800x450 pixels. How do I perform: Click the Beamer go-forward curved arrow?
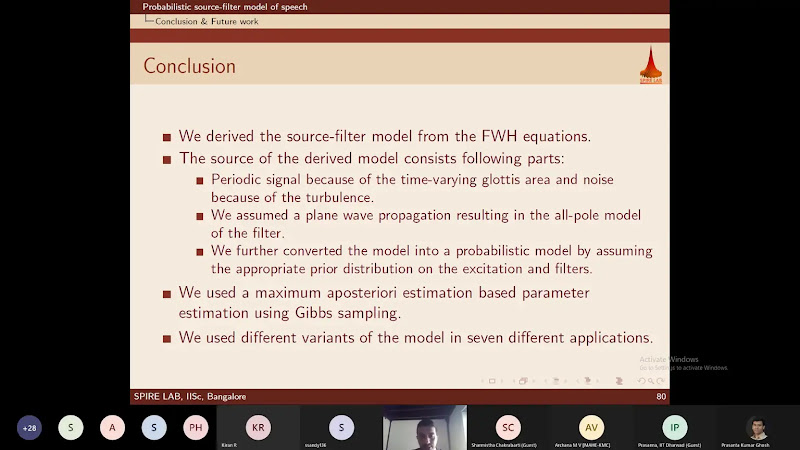(660, 381)
